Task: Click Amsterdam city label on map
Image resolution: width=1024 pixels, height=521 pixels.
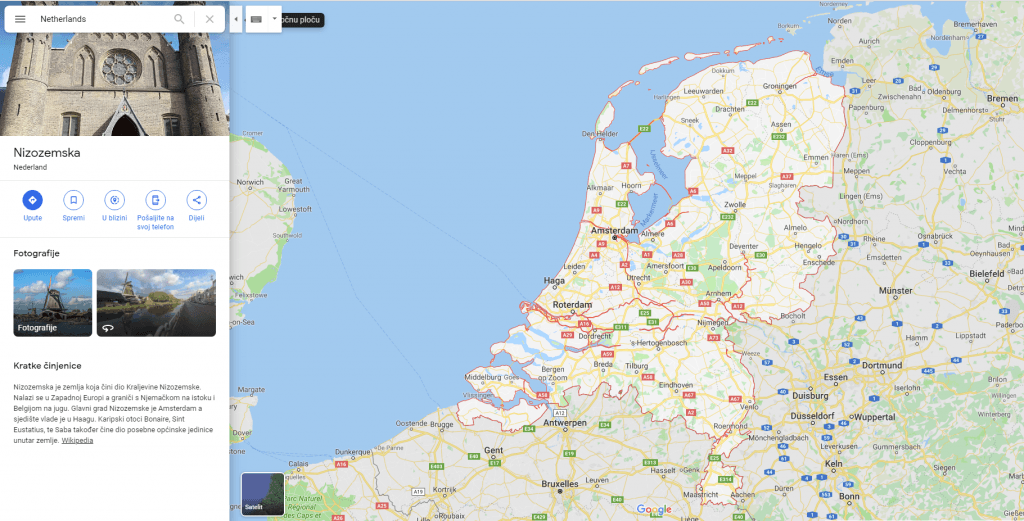Action: click(x=614, y=230)
